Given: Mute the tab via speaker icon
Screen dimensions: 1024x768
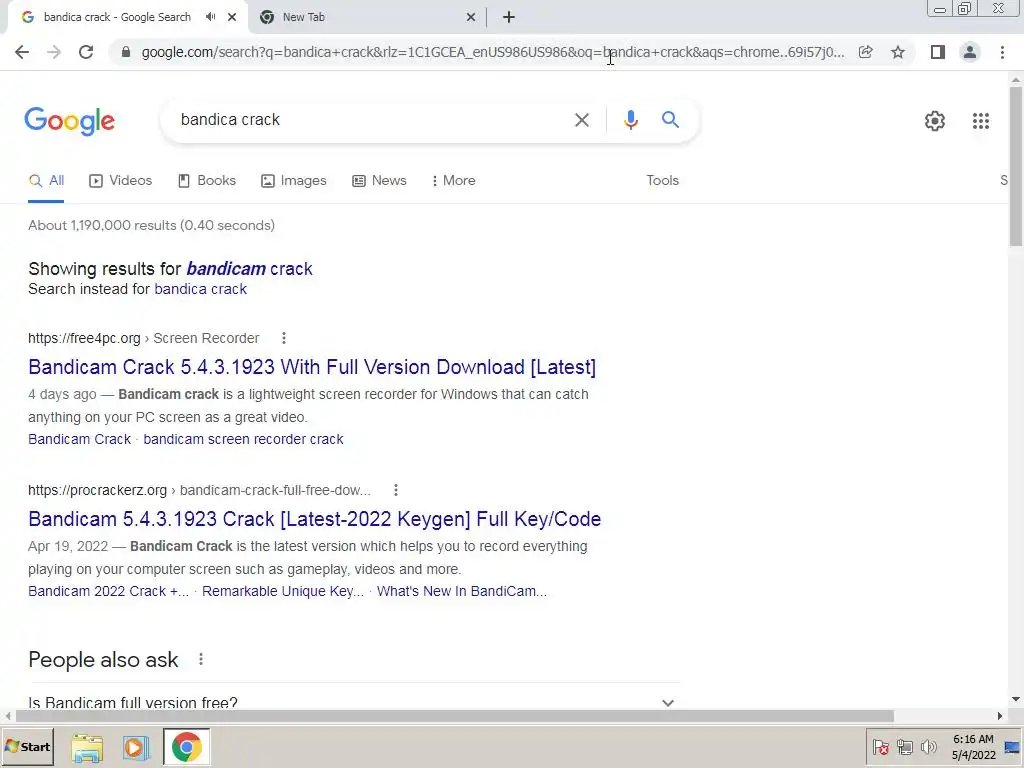Looking at the screenshot, I should pyautogui.click(x=210, y=17).
